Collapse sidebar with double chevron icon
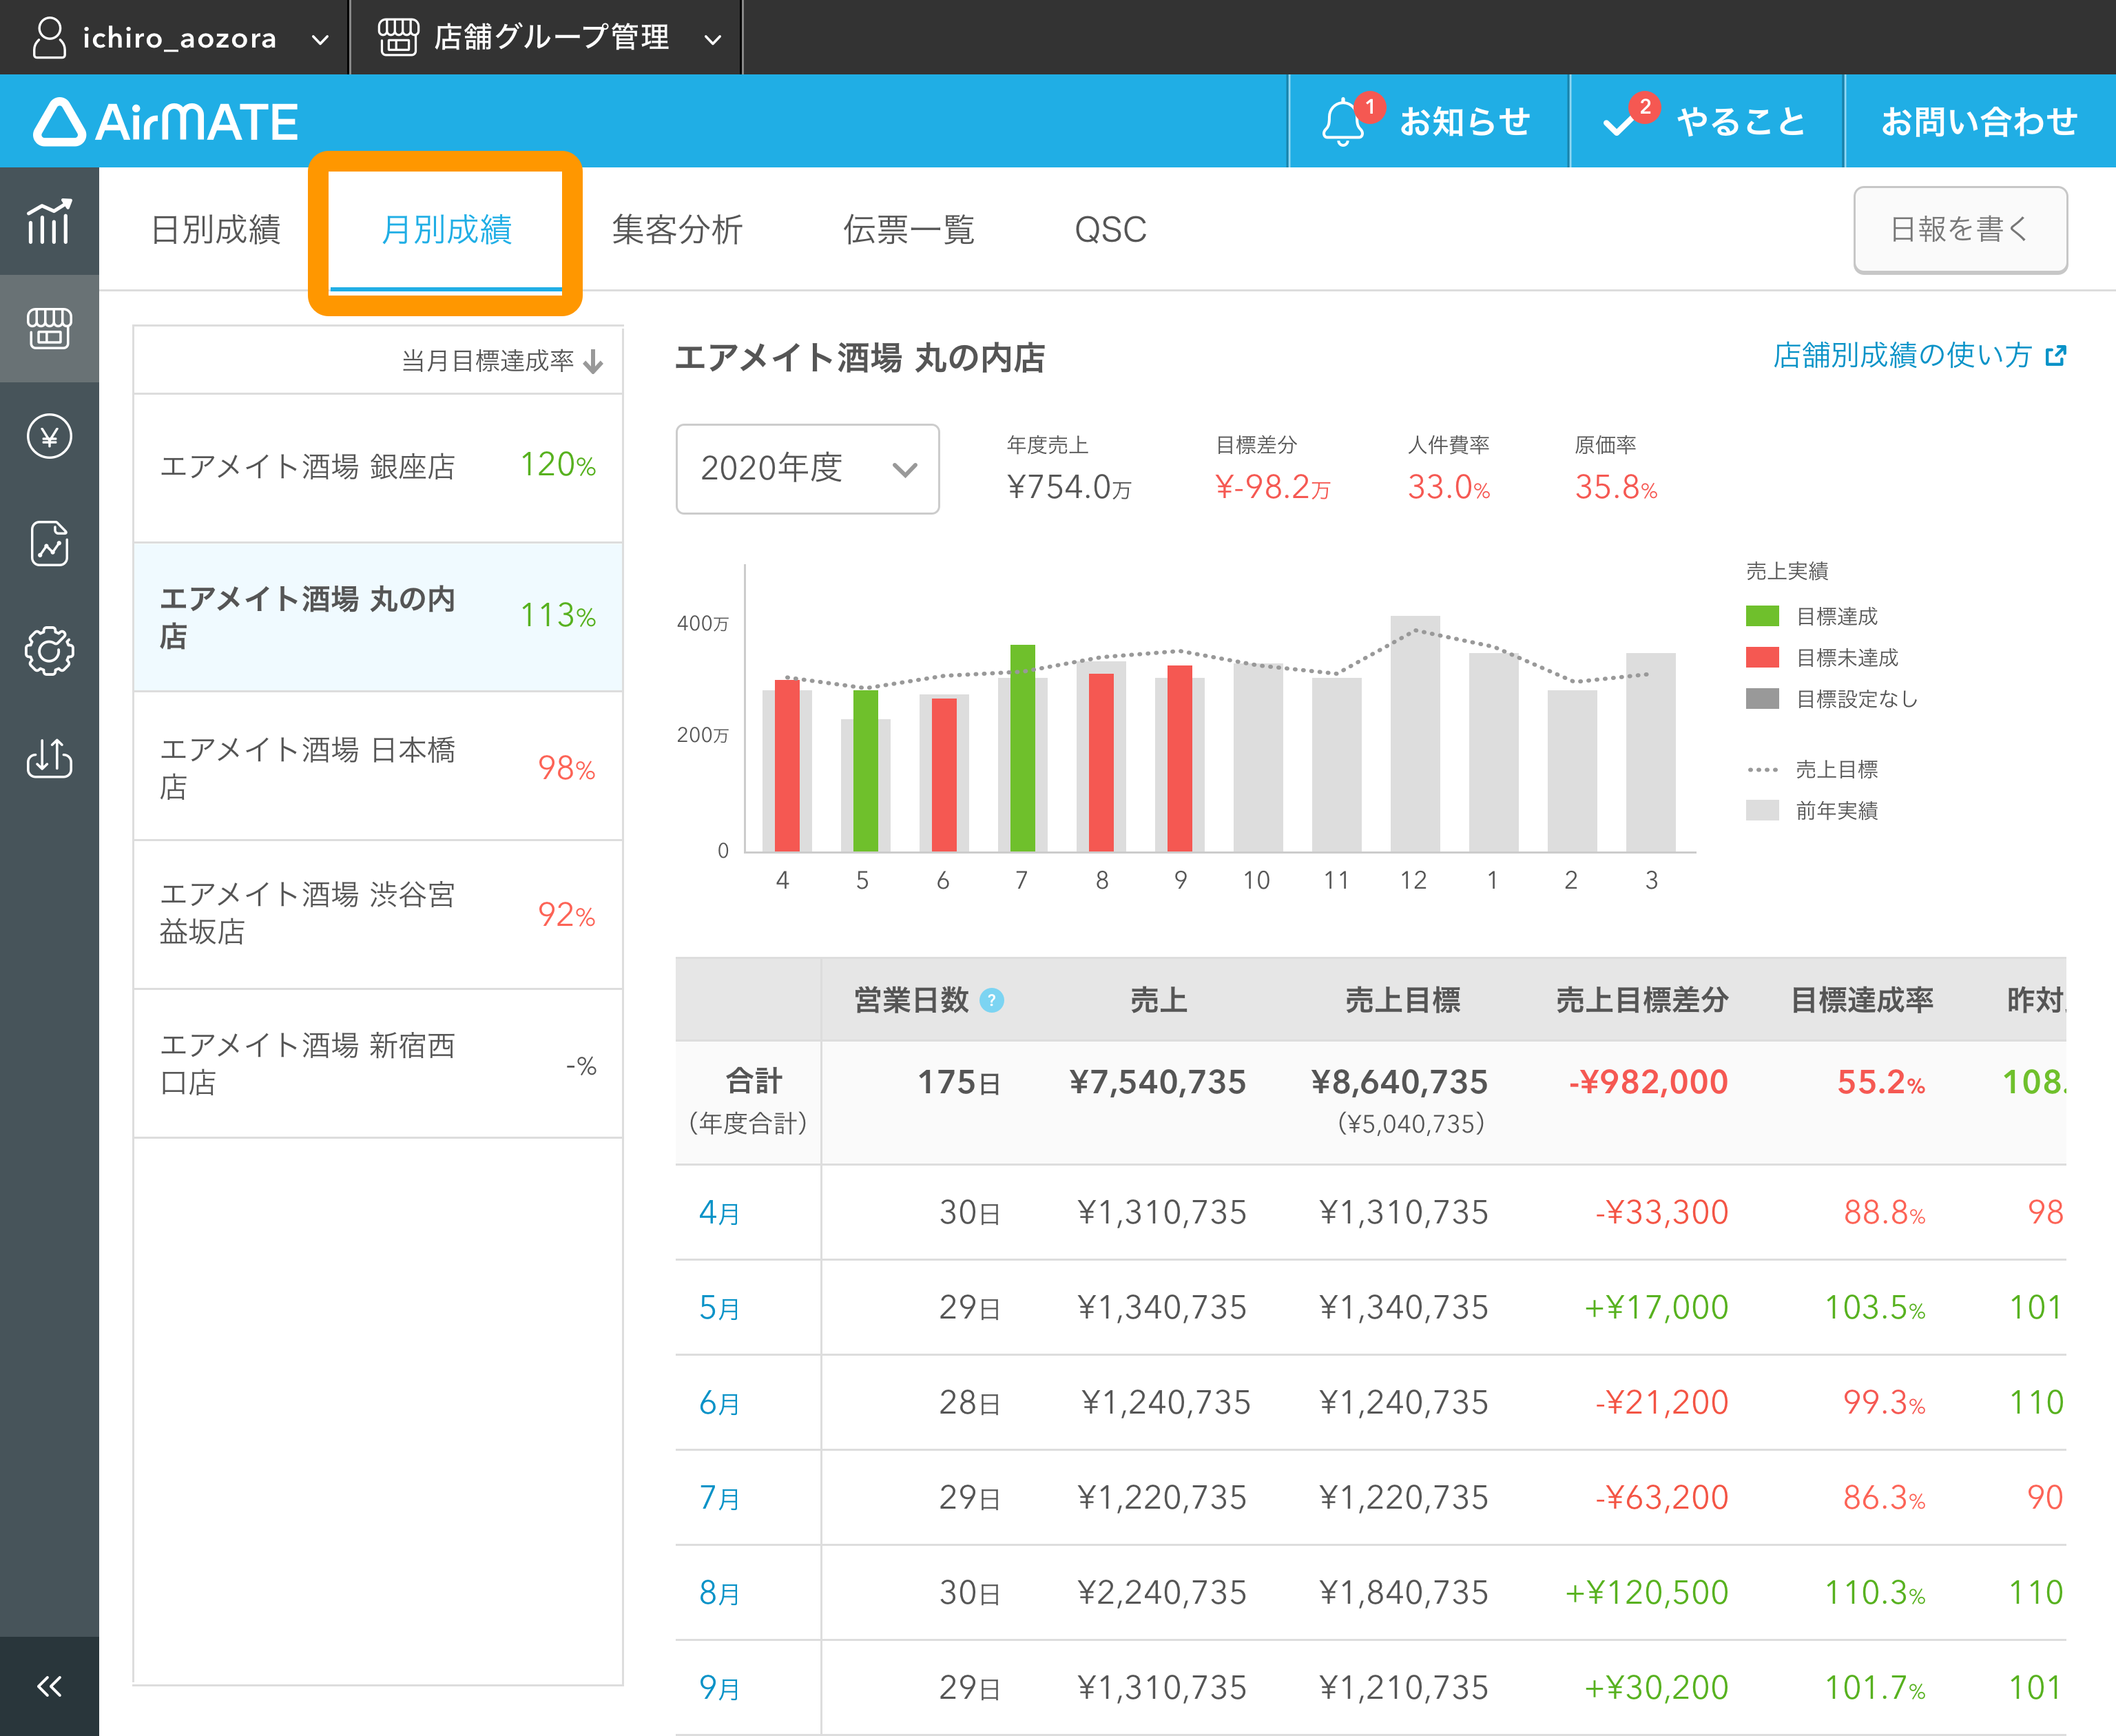Image resolution: width=2116 pixels, height=1736 pixels. (49, 1686)
